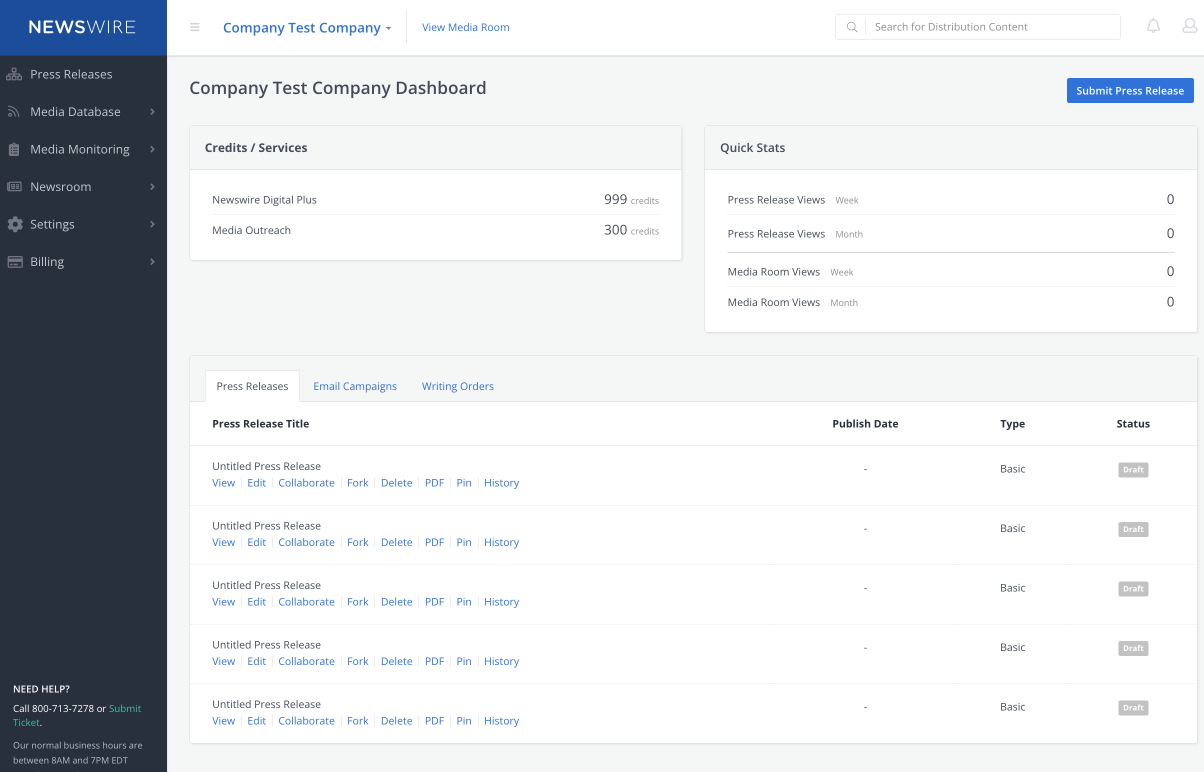
Task: Click the Status column header
Action: [1133, 424]
